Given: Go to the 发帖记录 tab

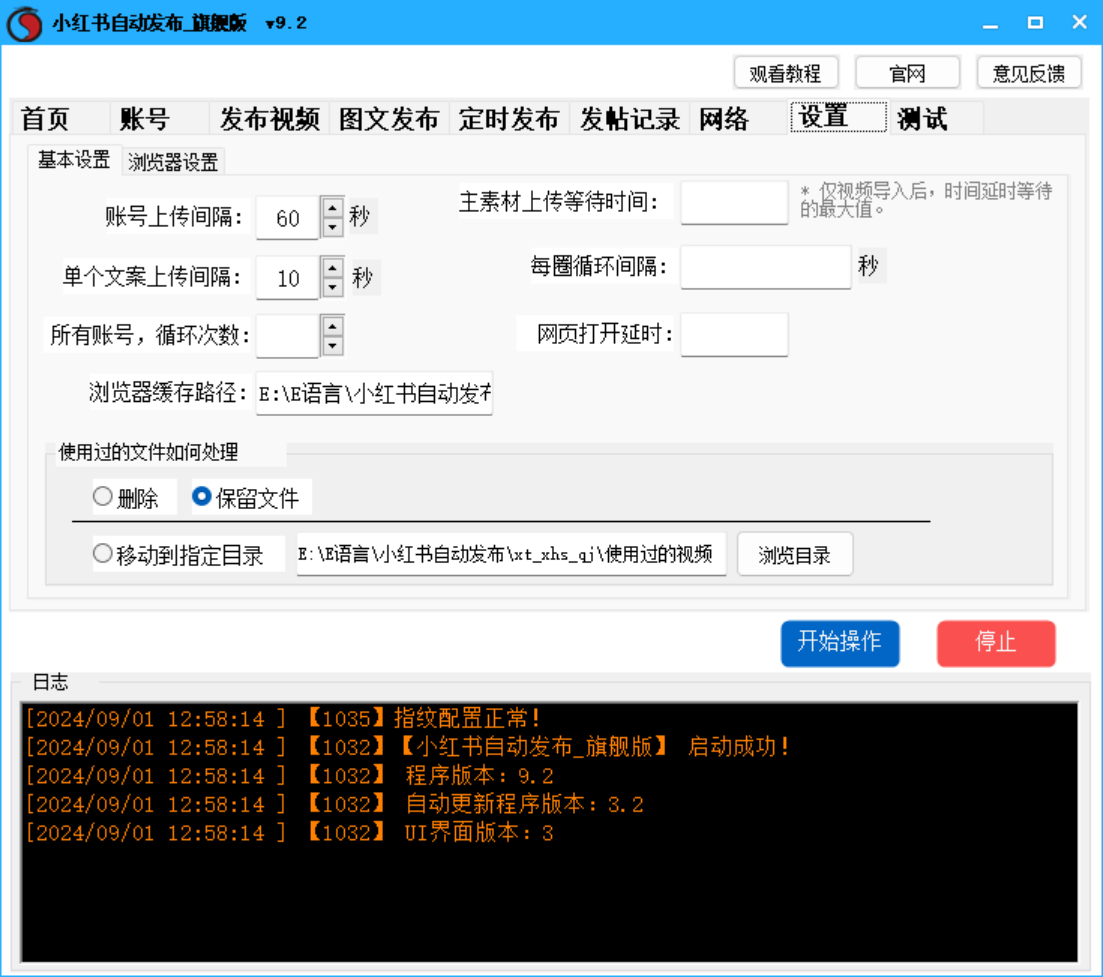Looking at the screenshot, I should (630, 118).
